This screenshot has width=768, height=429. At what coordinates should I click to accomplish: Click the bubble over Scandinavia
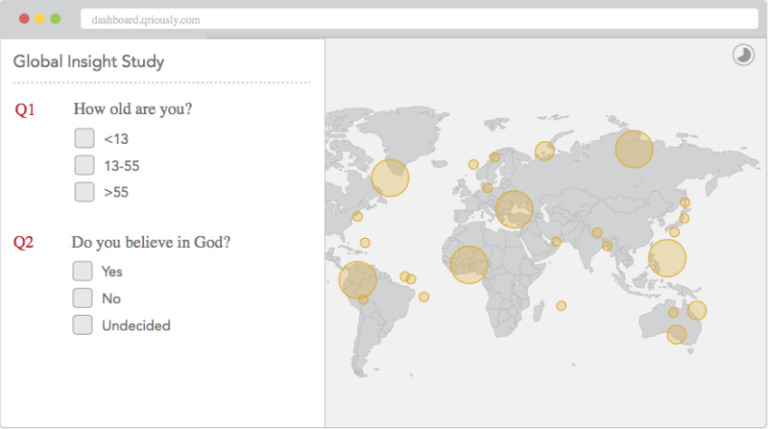(x=544, y=151)
